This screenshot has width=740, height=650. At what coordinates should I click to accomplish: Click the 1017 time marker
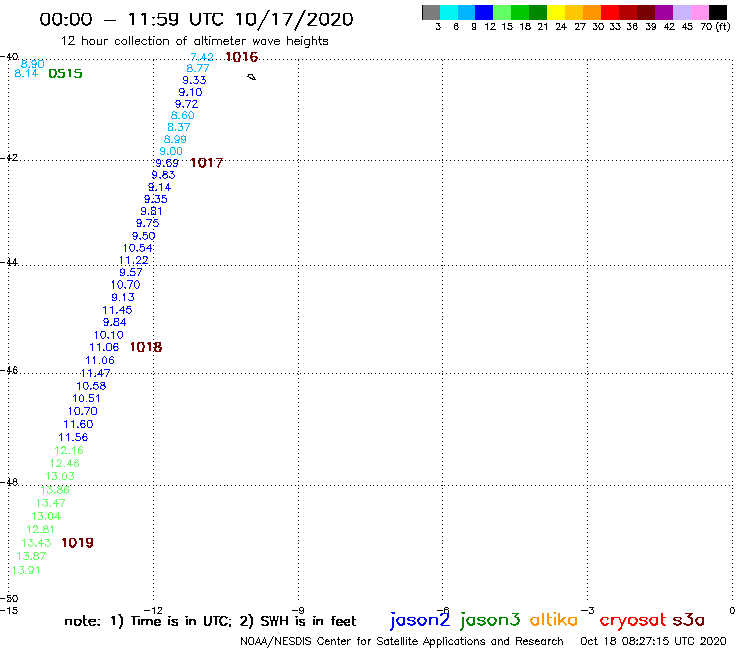click(x=206, y=163)
